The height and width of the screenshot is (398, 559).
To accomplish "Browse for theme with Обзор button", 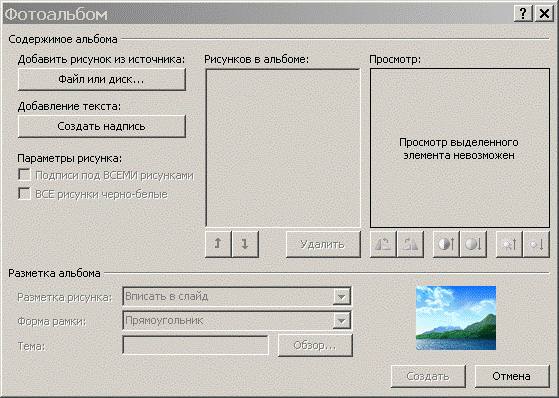I will (x=315, y=345).
